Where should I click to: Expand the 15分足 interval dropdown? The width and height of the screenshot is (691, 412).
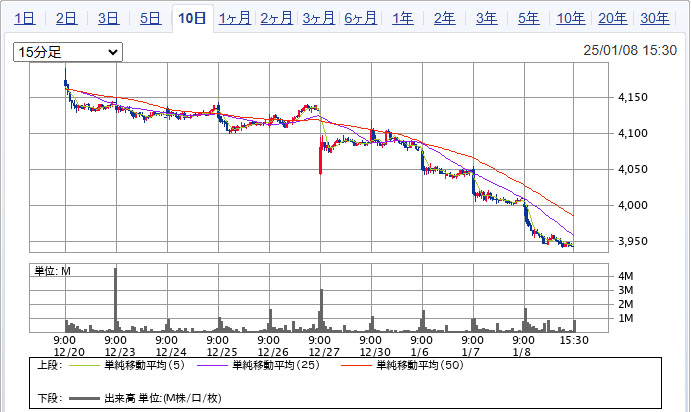[67, 51]
